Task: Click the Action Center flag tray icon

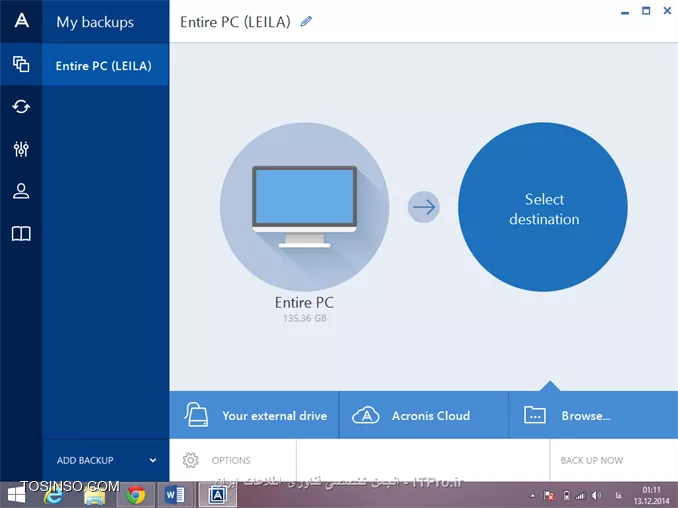Action: click(549, 496)
